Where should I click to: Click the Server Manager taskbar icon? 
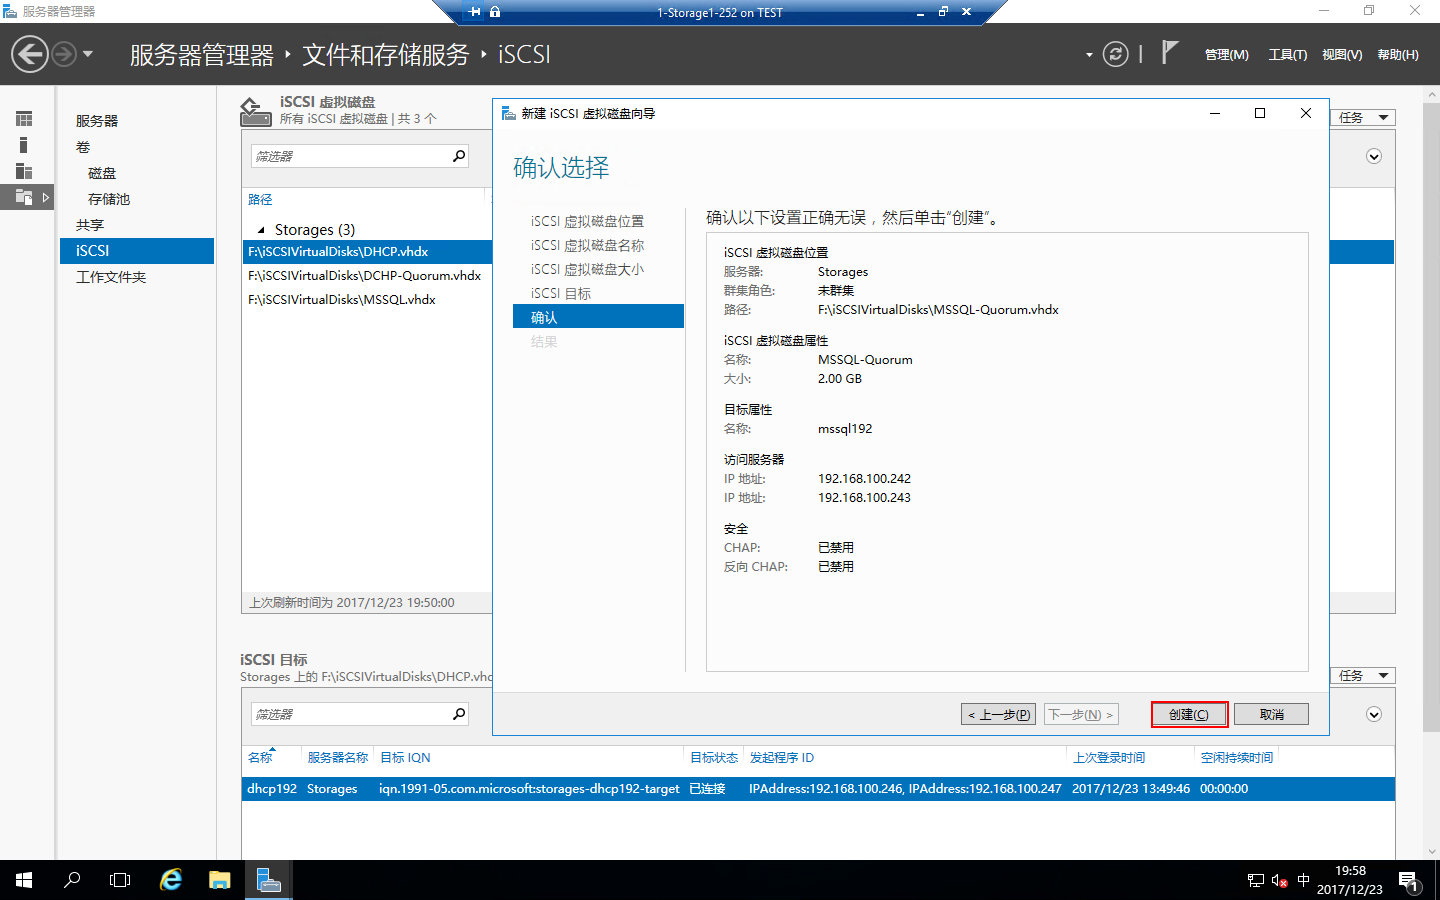coord(268,880)
